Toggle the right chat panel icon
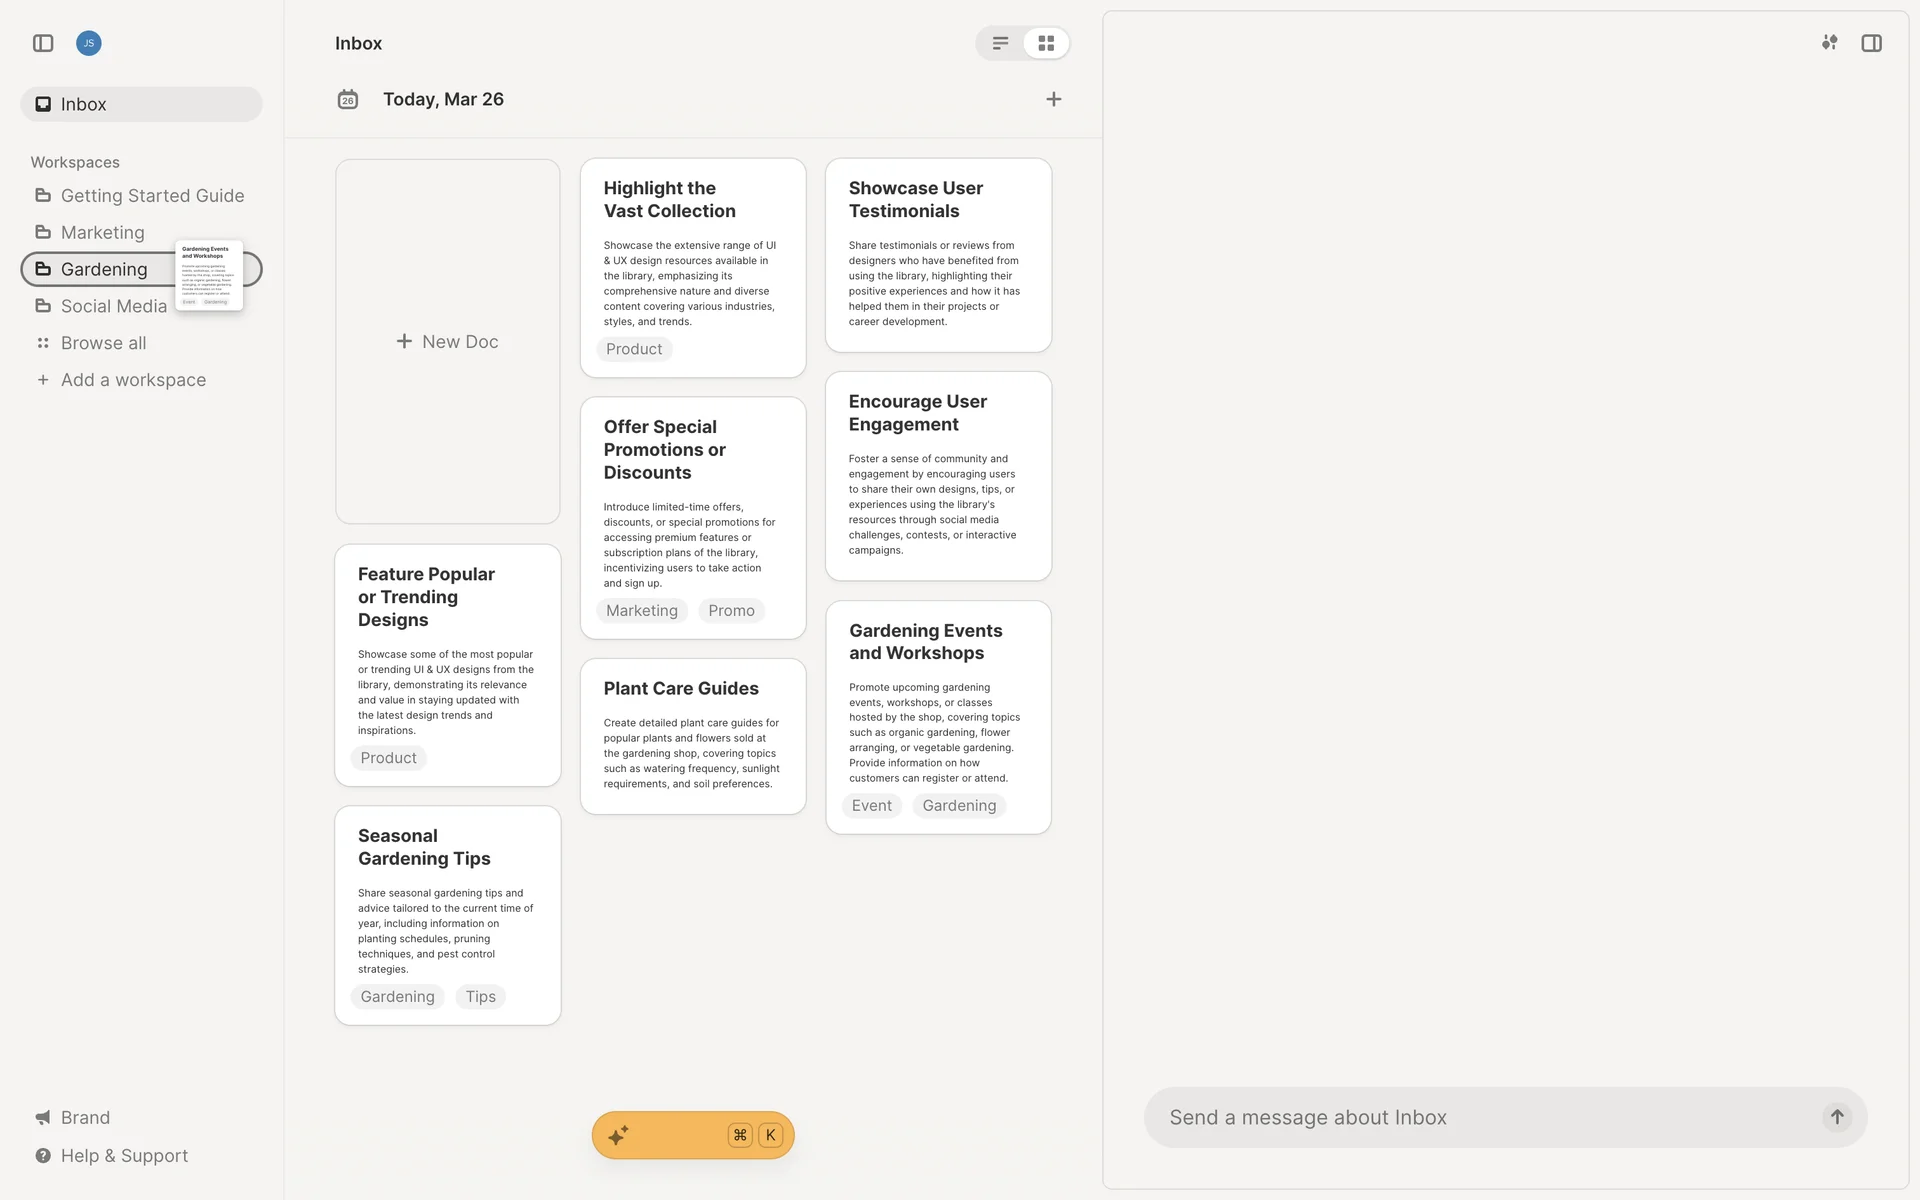This screenshot has height=1200, width=1920. 1871,43
